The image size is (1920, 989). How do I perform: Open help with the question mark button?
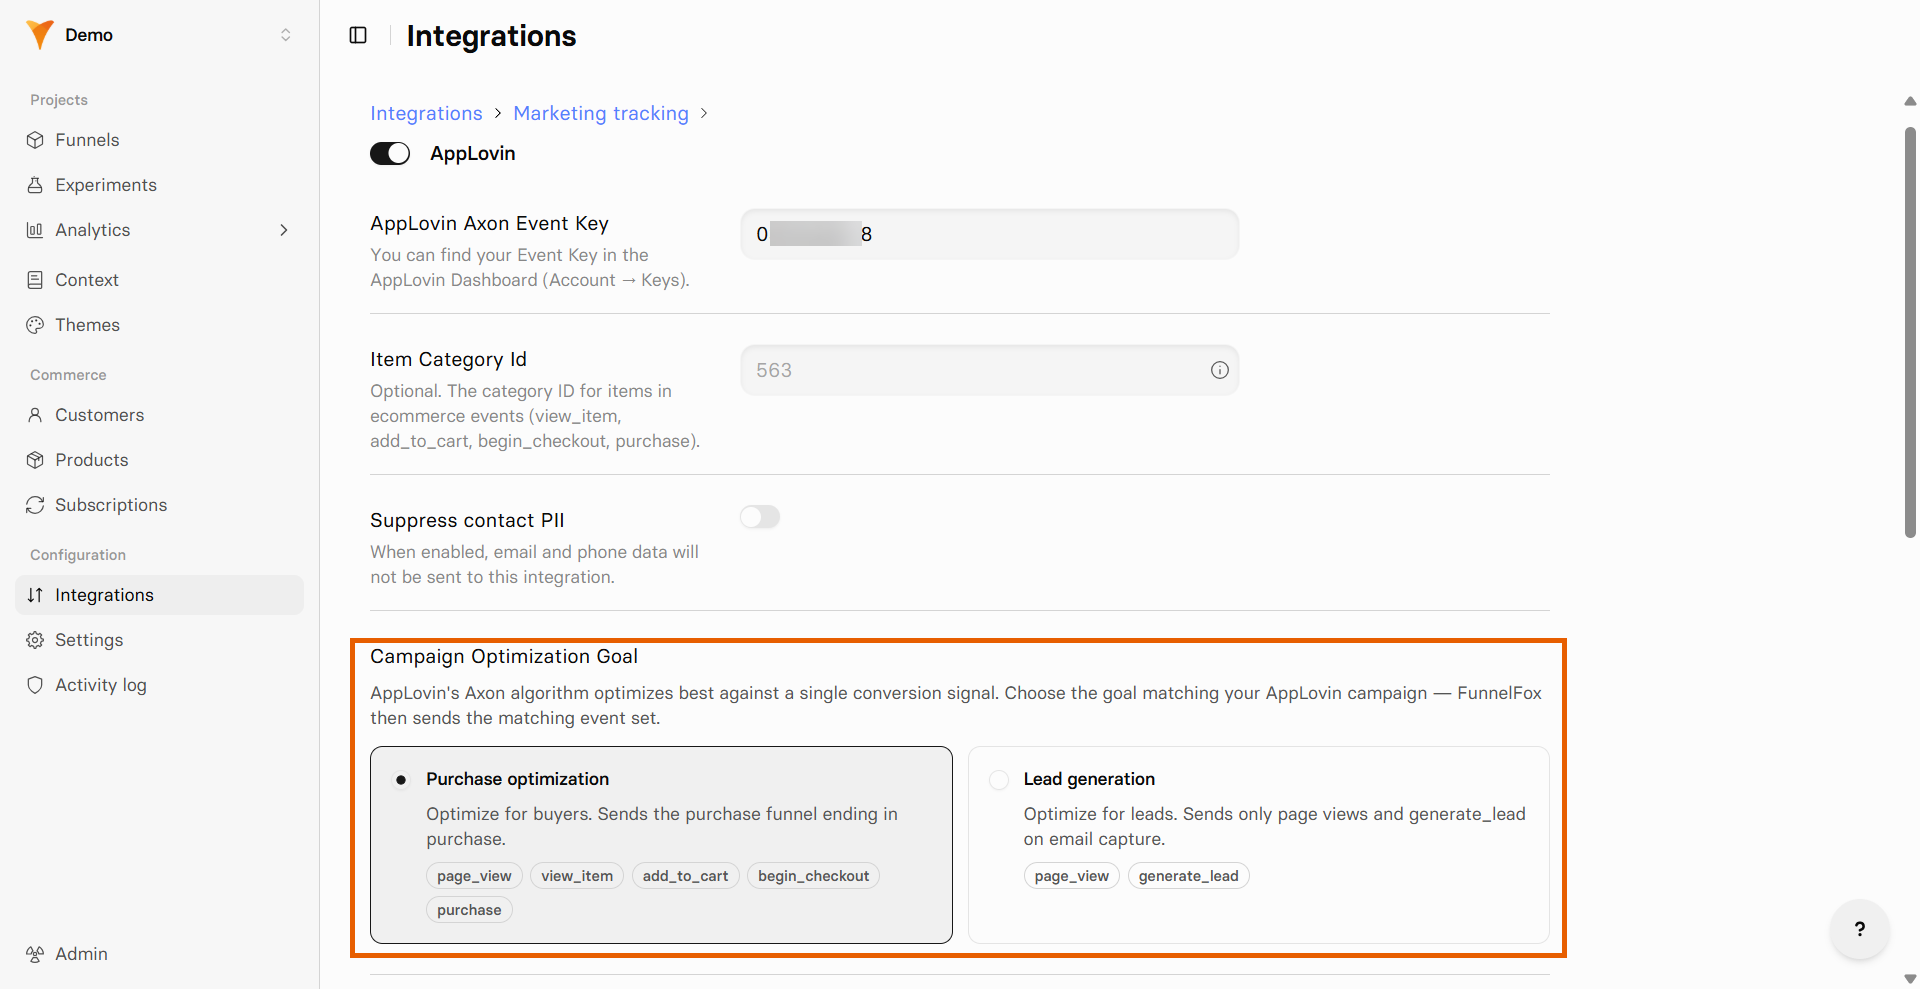tap(1859, 929)
